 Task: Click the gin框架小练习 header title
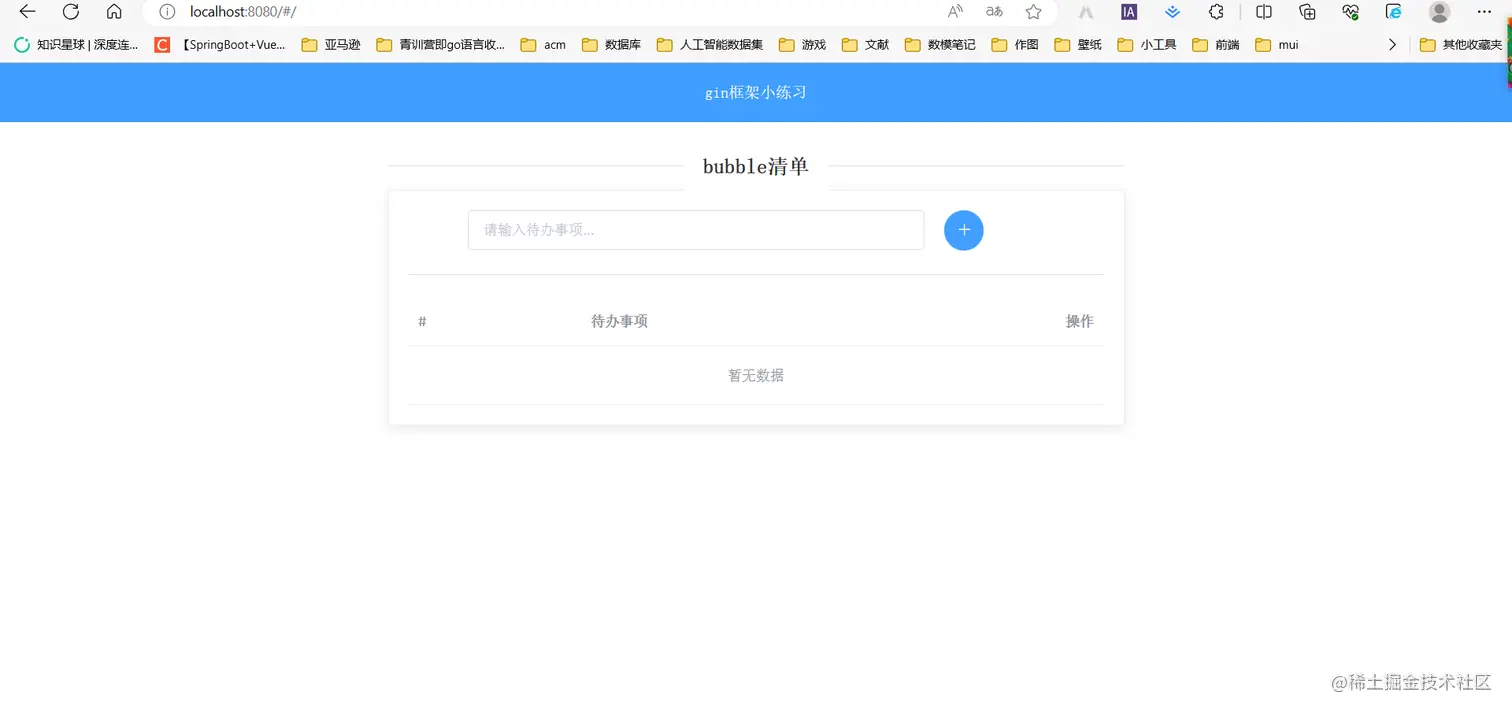(x=756, y=92)
